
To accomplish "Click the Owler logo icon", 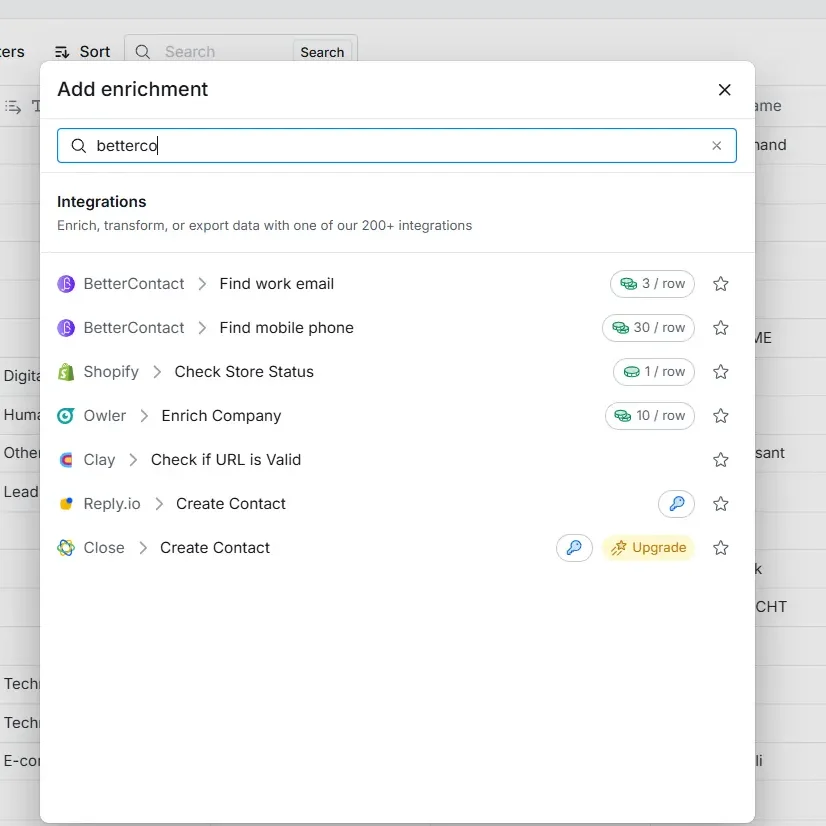I will pos(66,416).
